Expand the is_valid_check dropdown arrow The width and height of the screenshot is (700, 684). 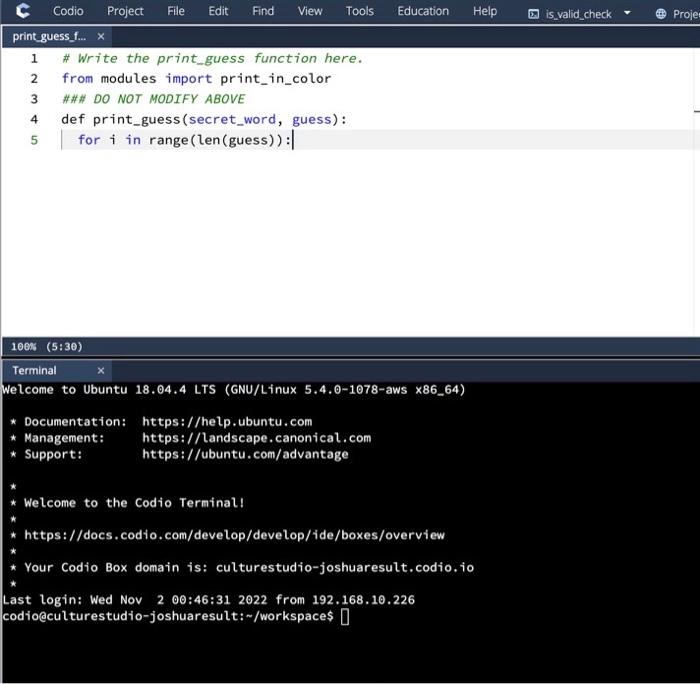(627, 13)
